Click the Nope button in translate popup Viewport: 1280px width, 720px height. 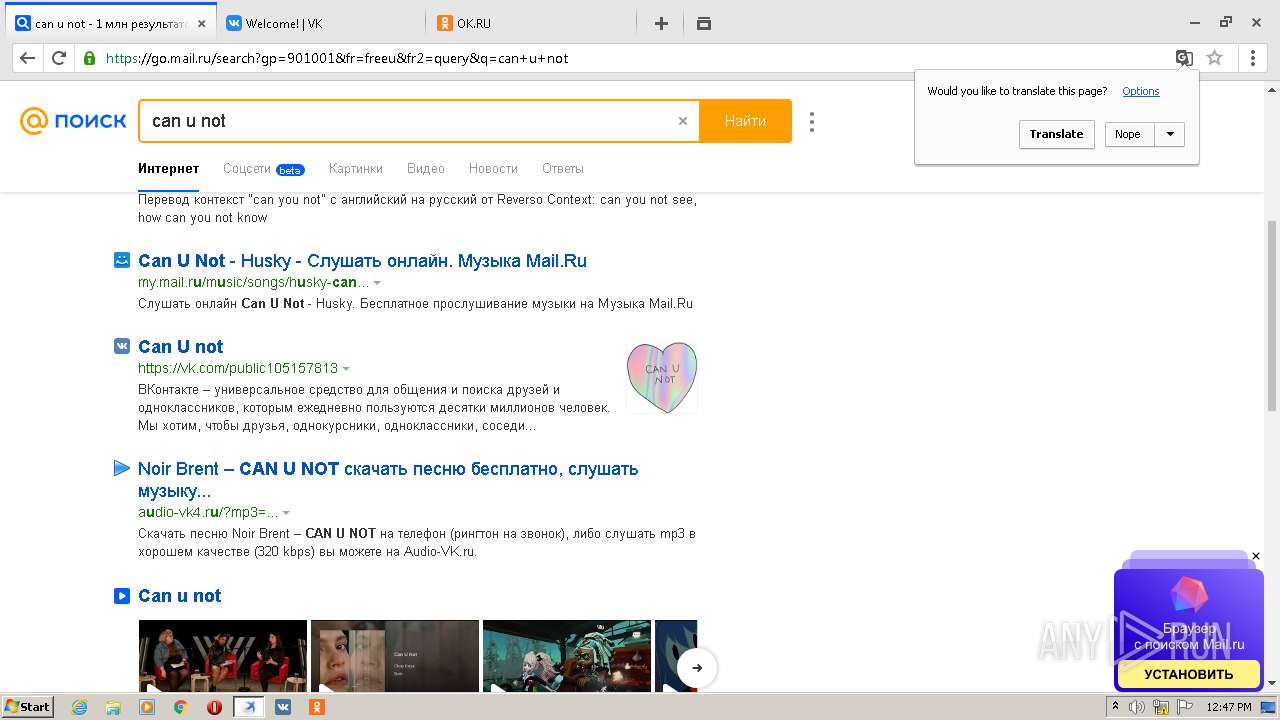[1129, 134]
